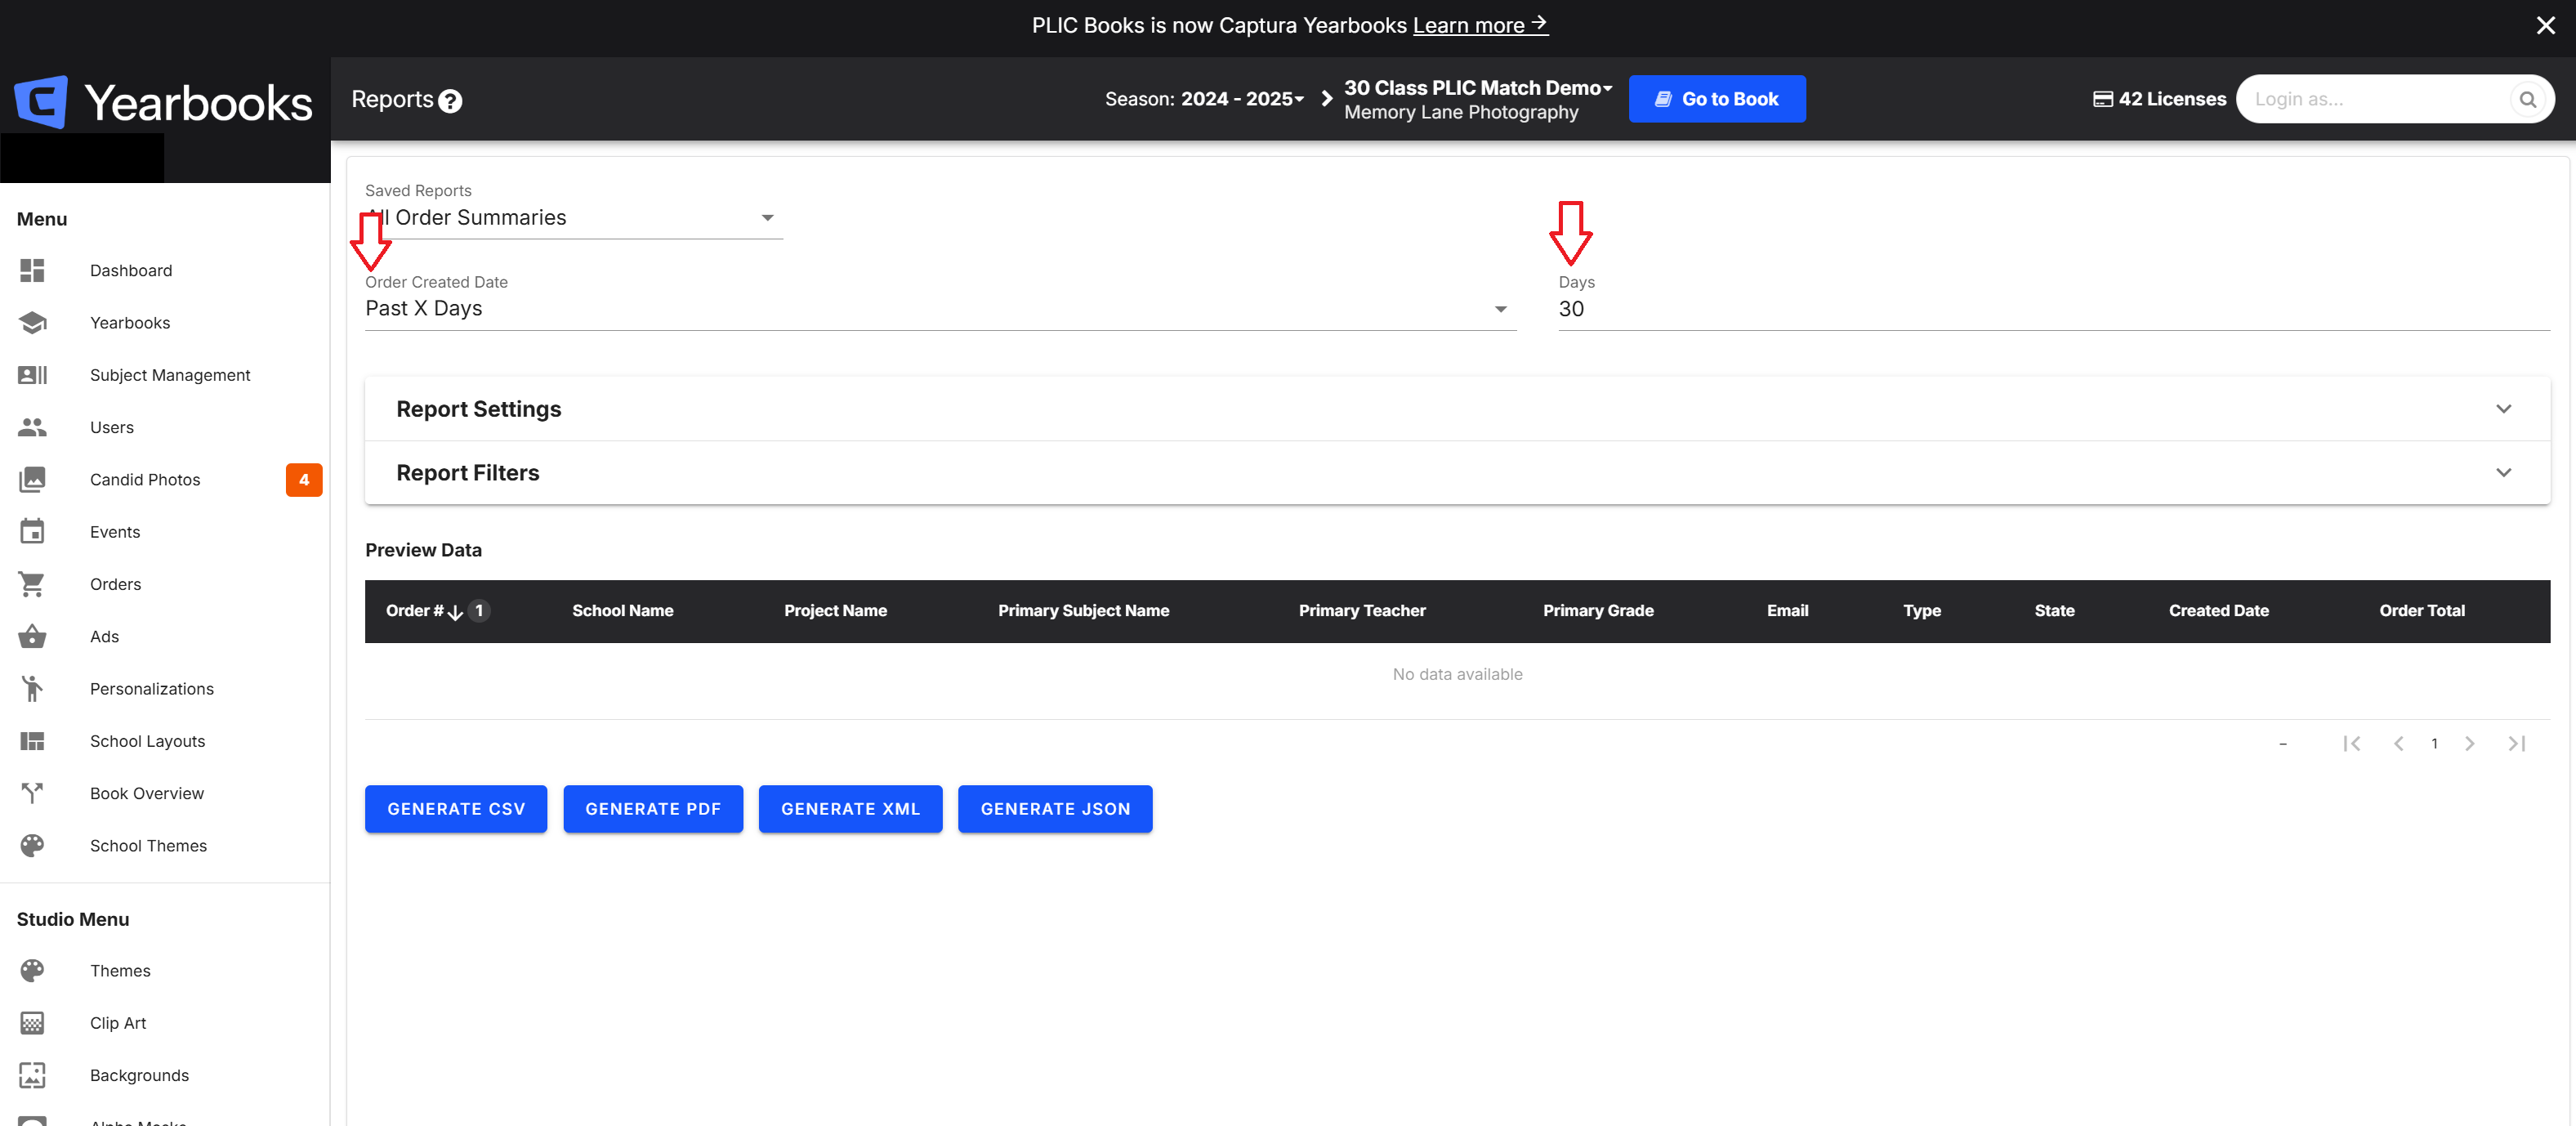Click the Generate JSON button
This screenshot has width=2576, height=1126.
point(1055,809)
